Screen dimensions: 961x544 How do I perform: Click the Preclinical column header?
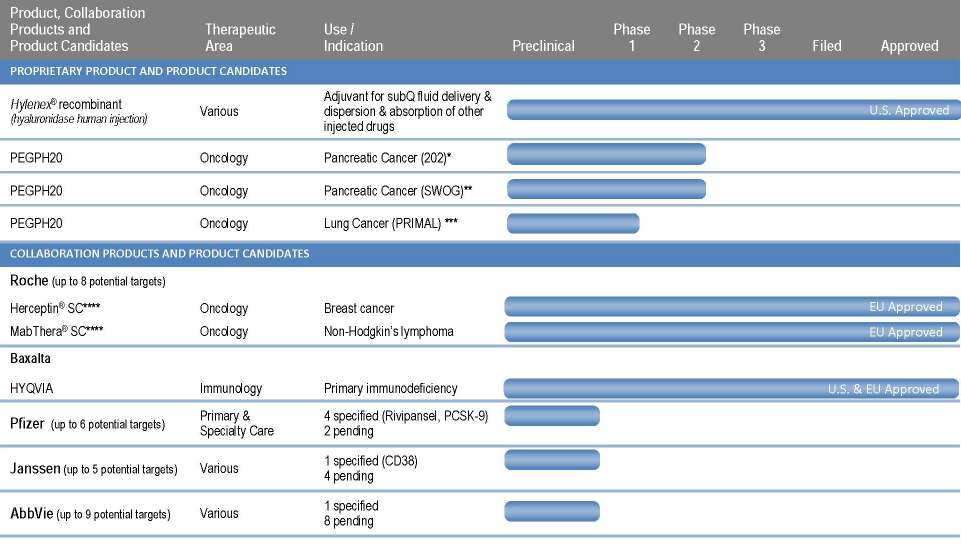pos(543,46)
